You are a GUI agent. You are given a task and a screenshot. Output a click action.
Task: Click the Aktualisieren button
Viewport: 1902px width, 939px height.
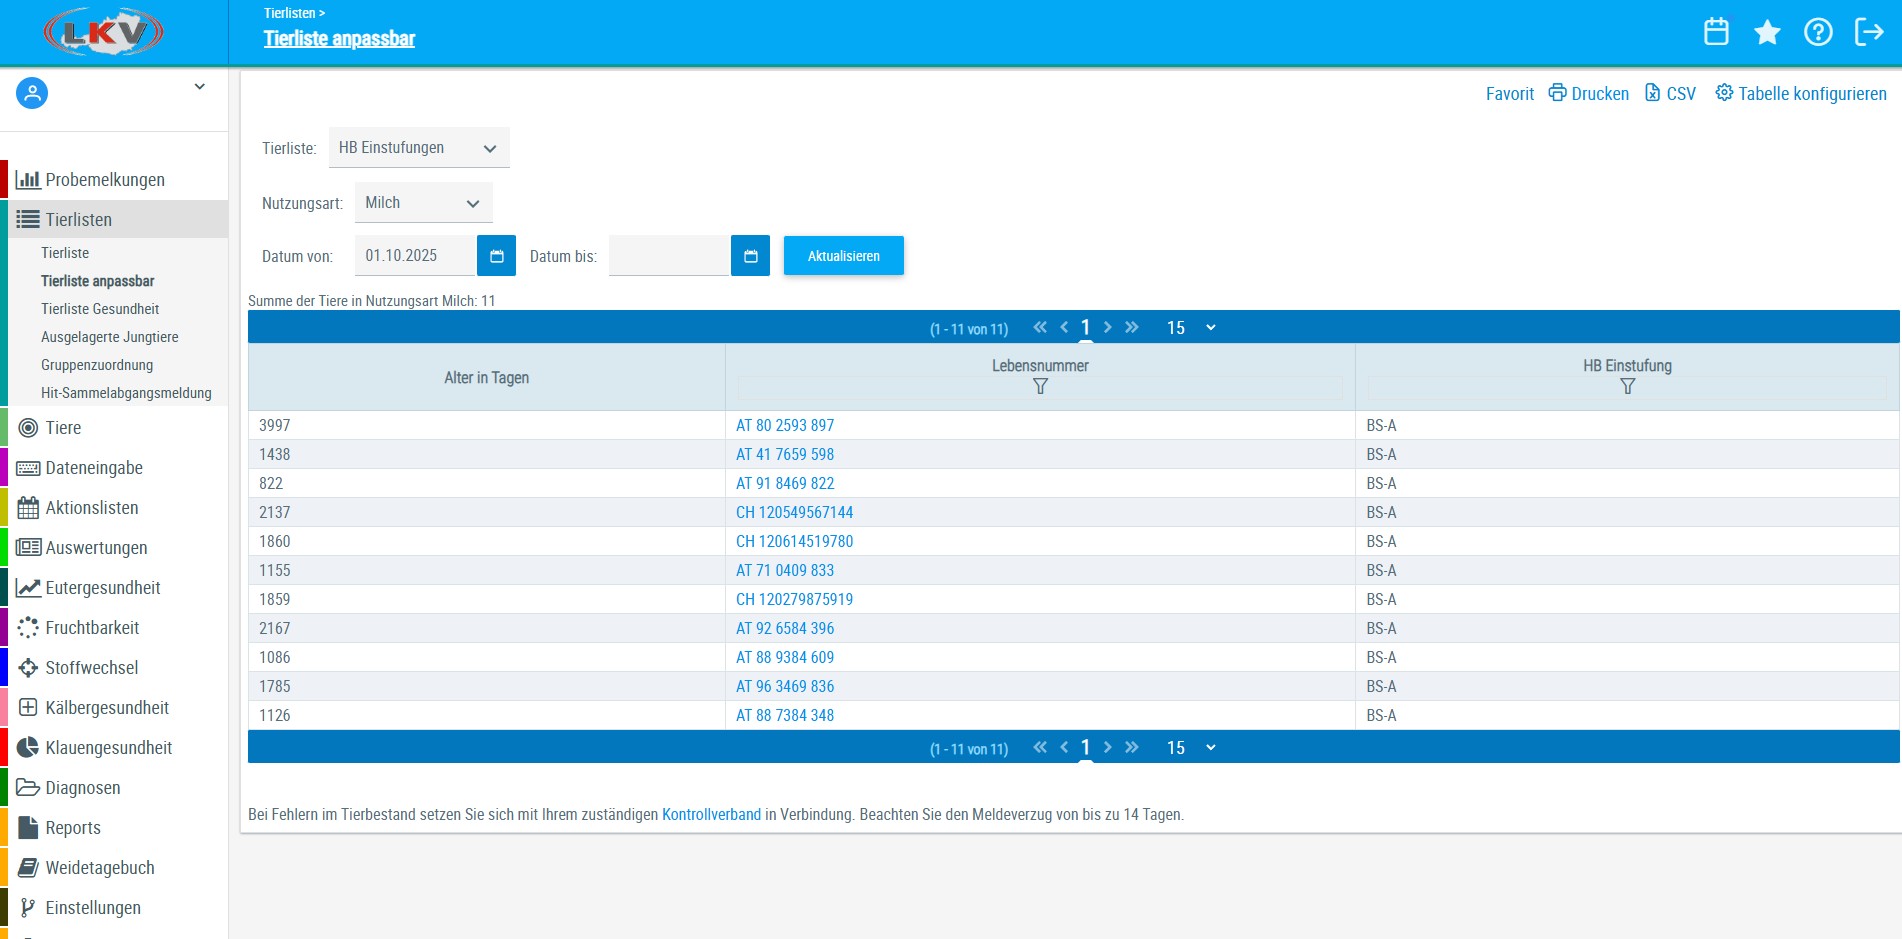tap(843, 256)
